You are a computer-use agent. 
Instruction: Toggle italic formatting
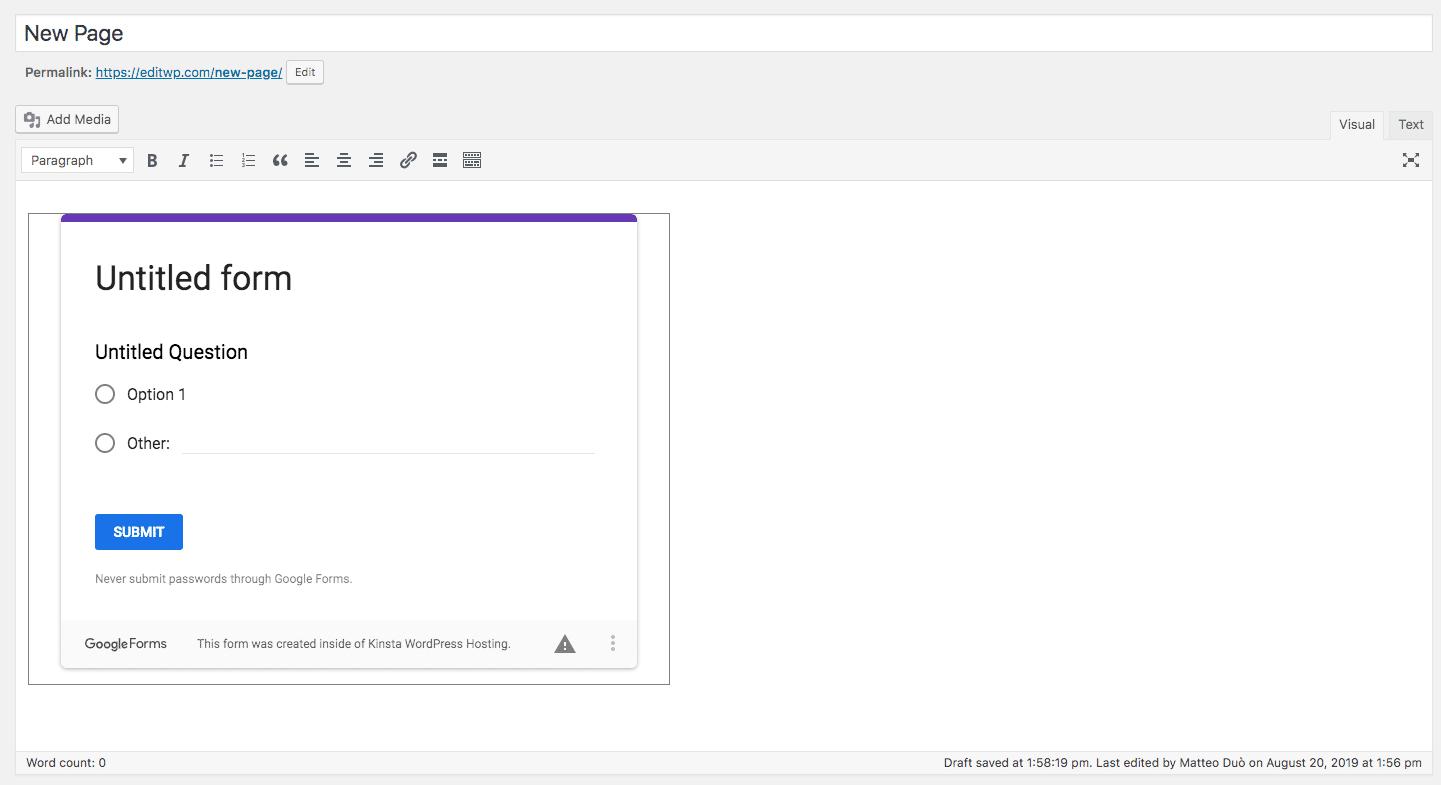click(183, 160)
